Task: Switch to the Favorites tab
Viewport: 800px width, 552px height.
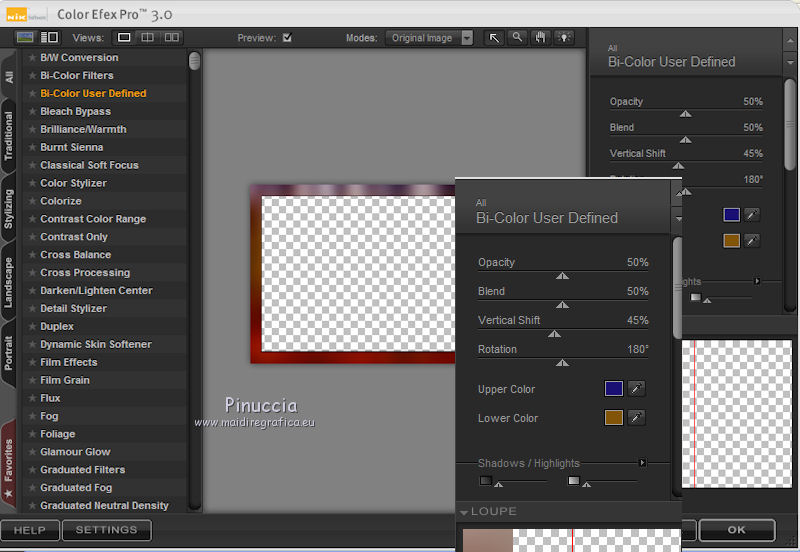Action: 9,466
